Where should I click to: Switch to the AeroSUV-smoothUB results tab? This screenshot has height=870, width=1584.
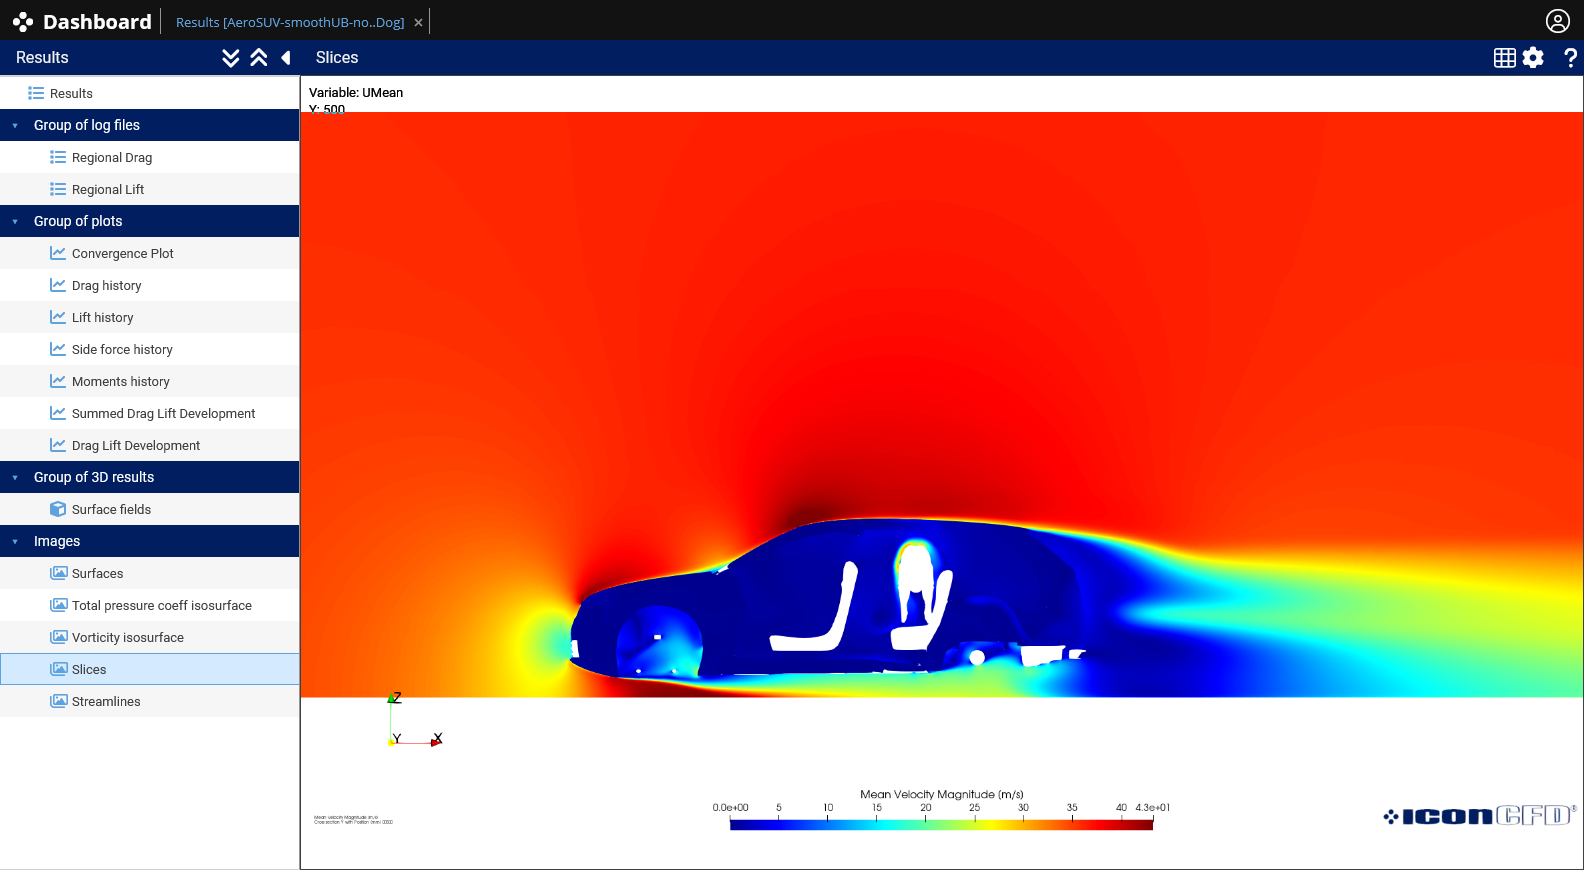pos(290,22)
